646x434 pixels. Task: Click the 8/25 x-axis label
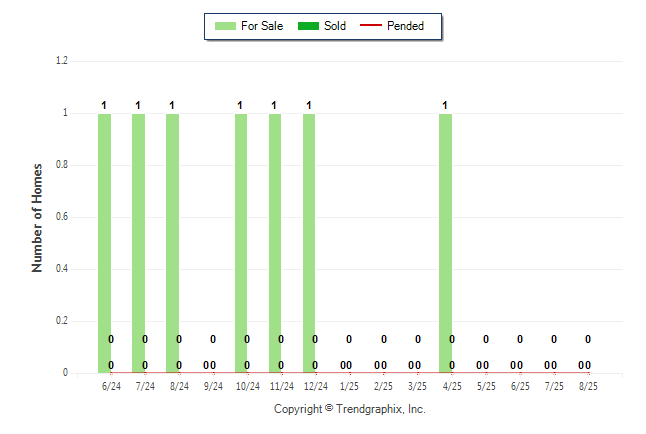click(x=588, y=387)
